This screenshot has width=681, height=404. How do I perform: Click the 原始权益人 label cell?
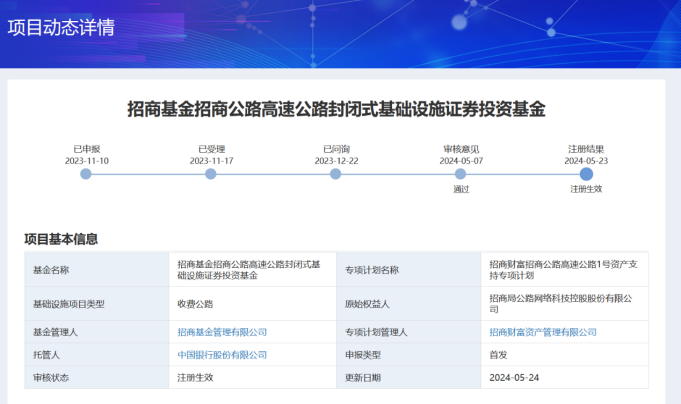pyautogui.click(x=409, y=304)
